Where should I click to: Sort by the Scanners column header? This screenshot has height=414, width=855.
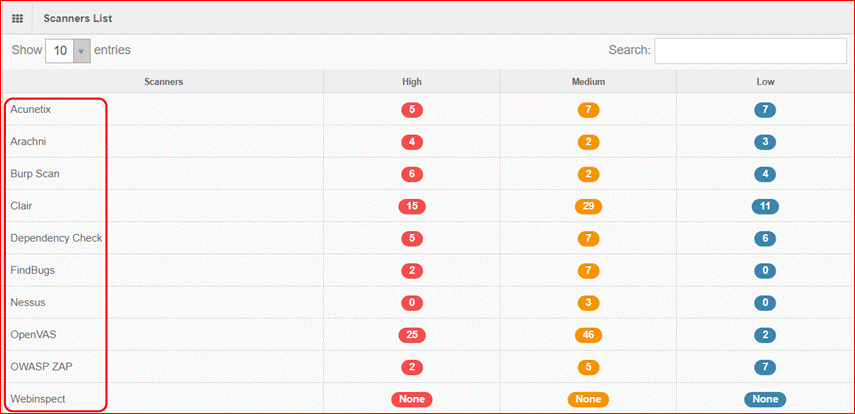pyautogui.click(x=164, y=82)
